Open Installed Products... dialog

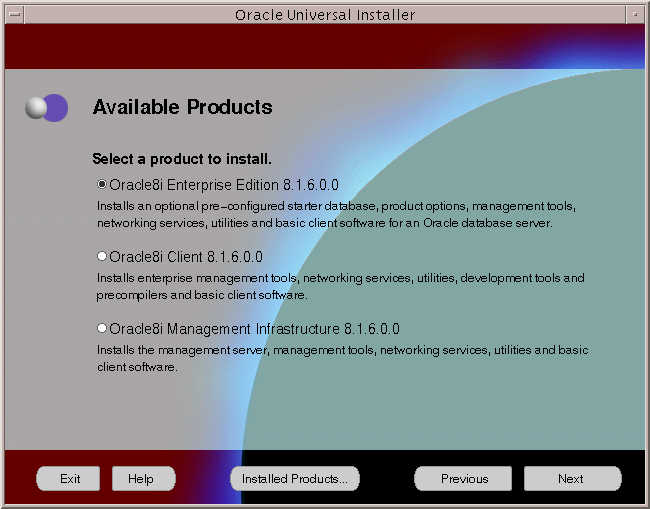point(295,479)
